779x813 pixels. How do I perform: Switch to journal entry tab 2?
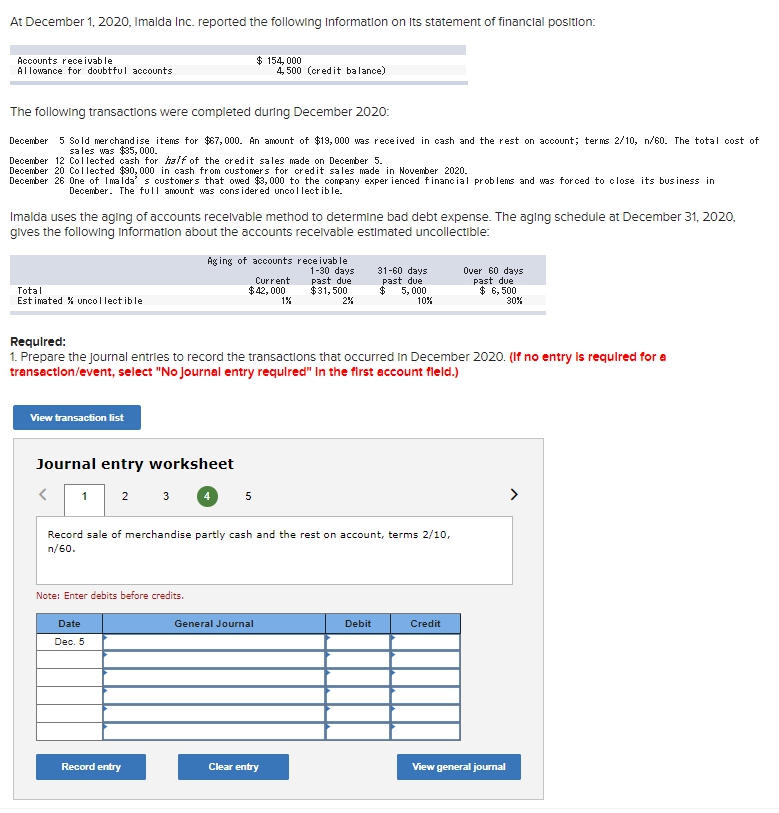click(x=125, y=496)
